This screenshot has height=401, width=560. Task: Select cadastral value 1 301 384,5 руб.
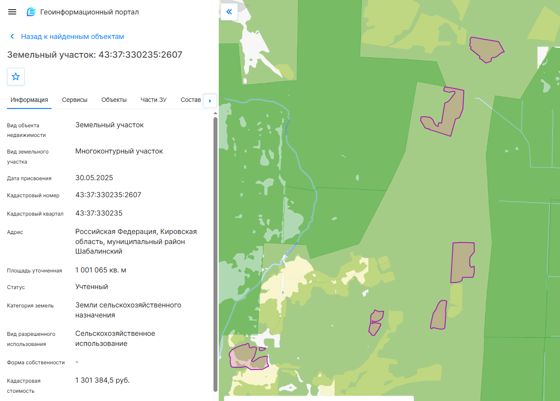point(102,380)
